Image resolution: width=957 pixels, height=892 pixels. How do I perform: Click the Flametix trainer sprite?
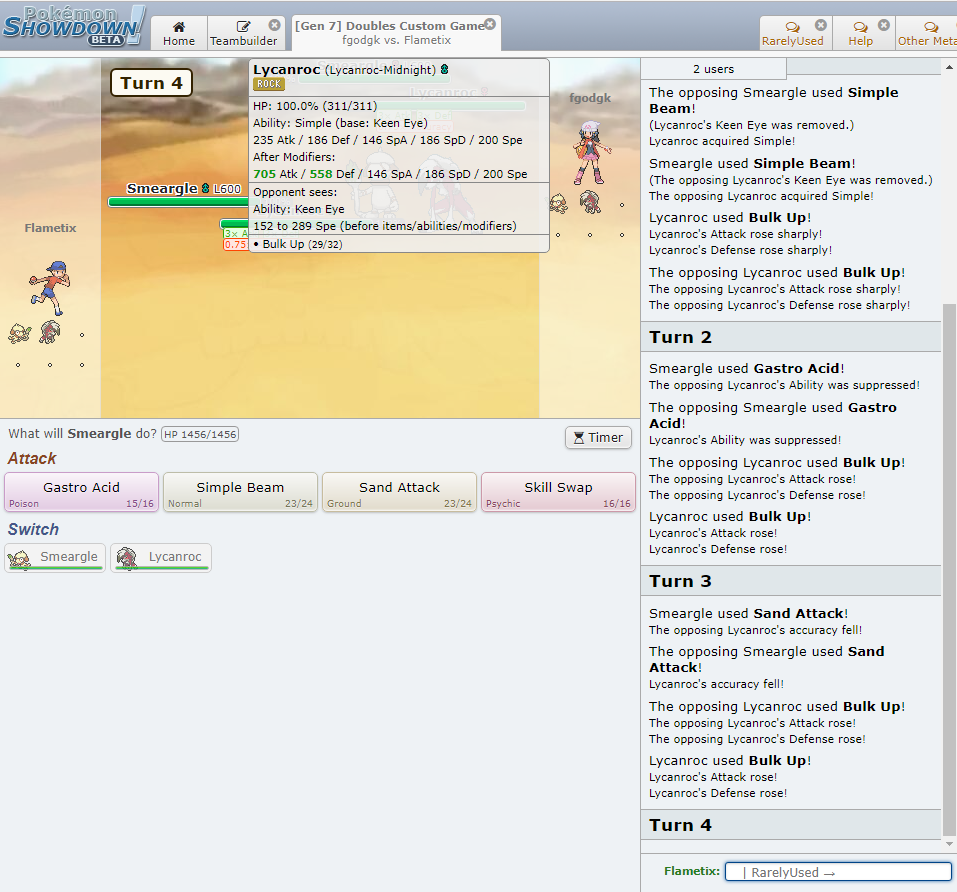tap(49, 287)
